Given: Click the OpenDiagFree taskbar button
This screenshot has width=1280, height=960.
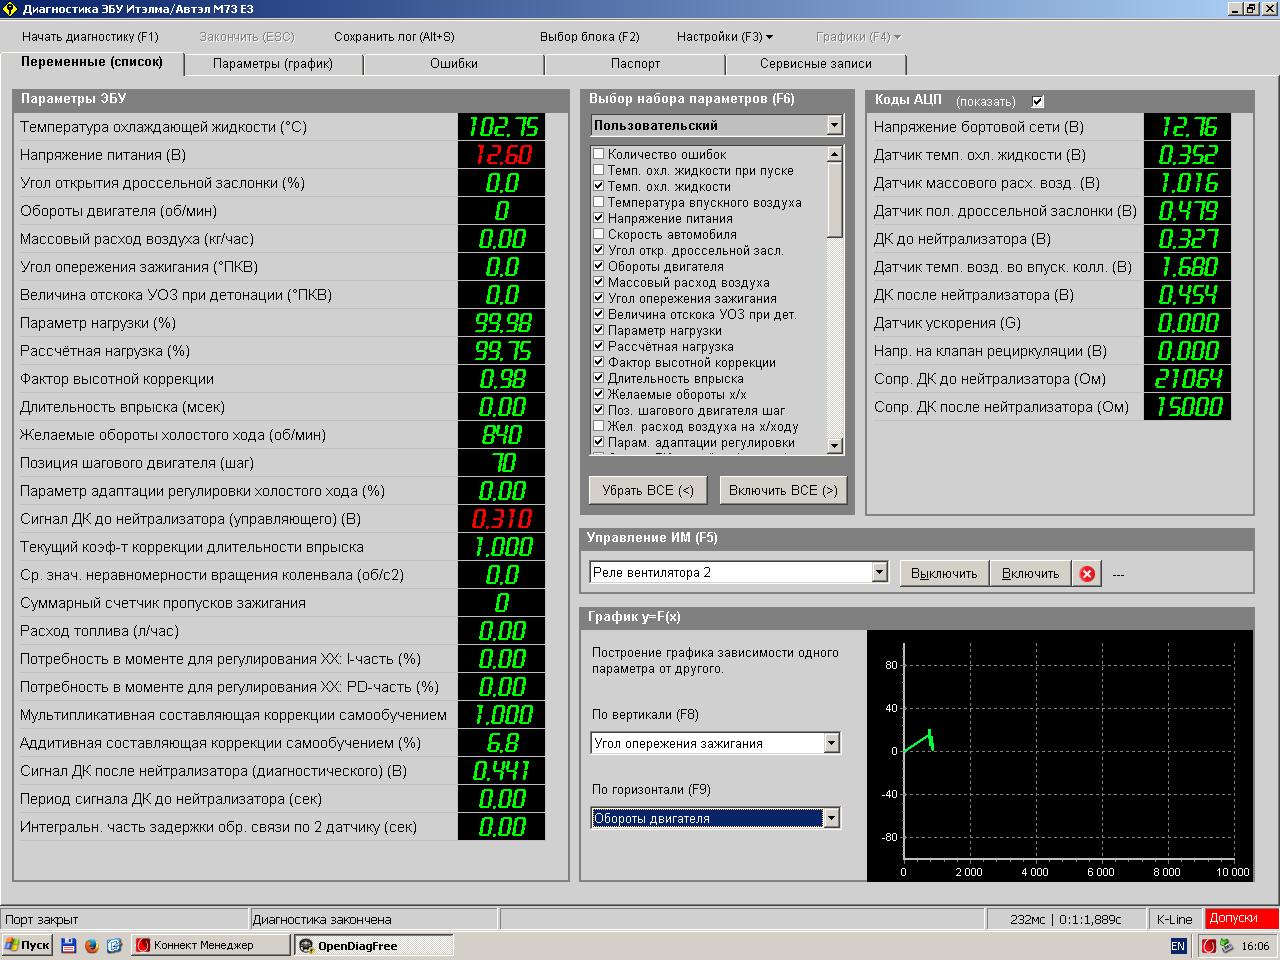Looking at the screenshot, I should pos(373,945).
